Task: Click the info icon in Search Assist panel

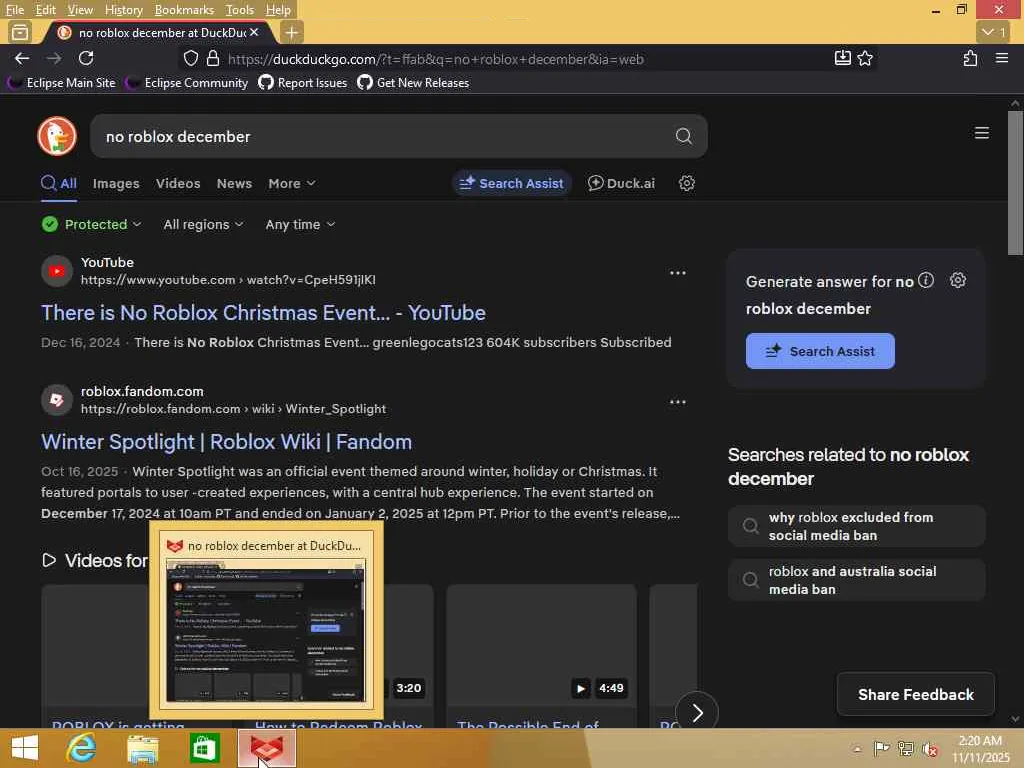Action: [x=926, y=281]
